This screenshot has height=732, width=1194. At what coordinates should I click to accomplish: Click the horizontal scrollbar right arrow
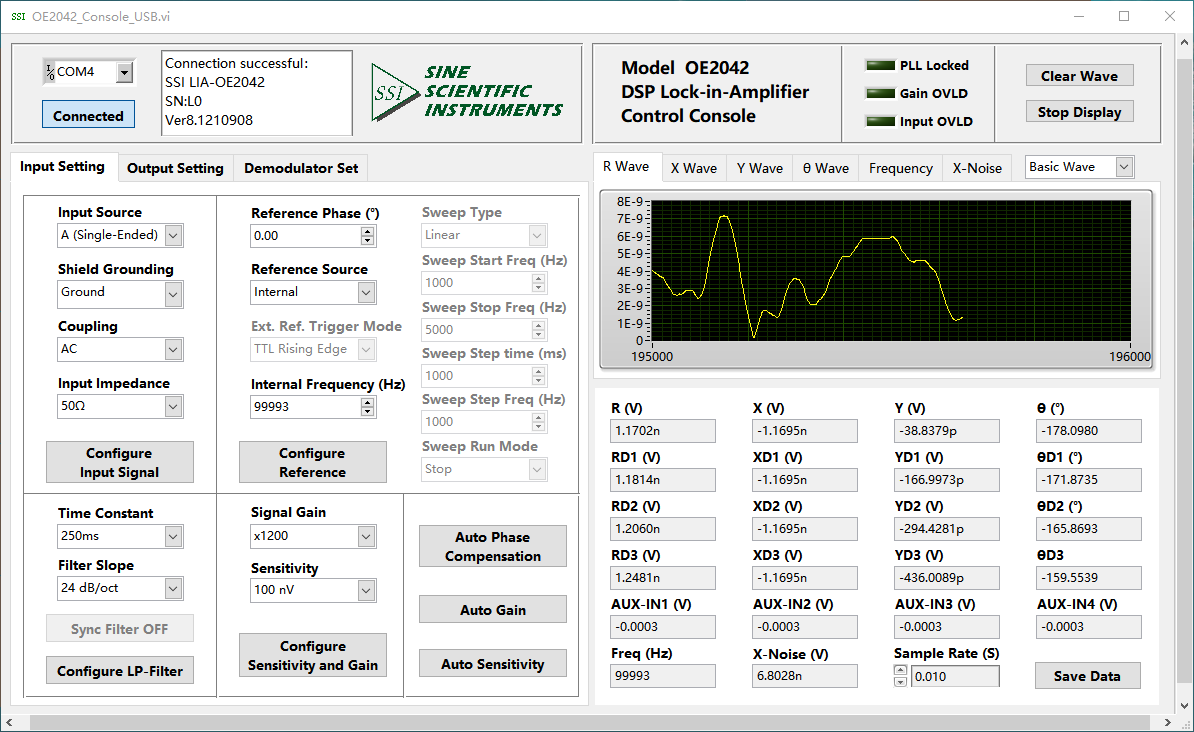(1167, 721)
